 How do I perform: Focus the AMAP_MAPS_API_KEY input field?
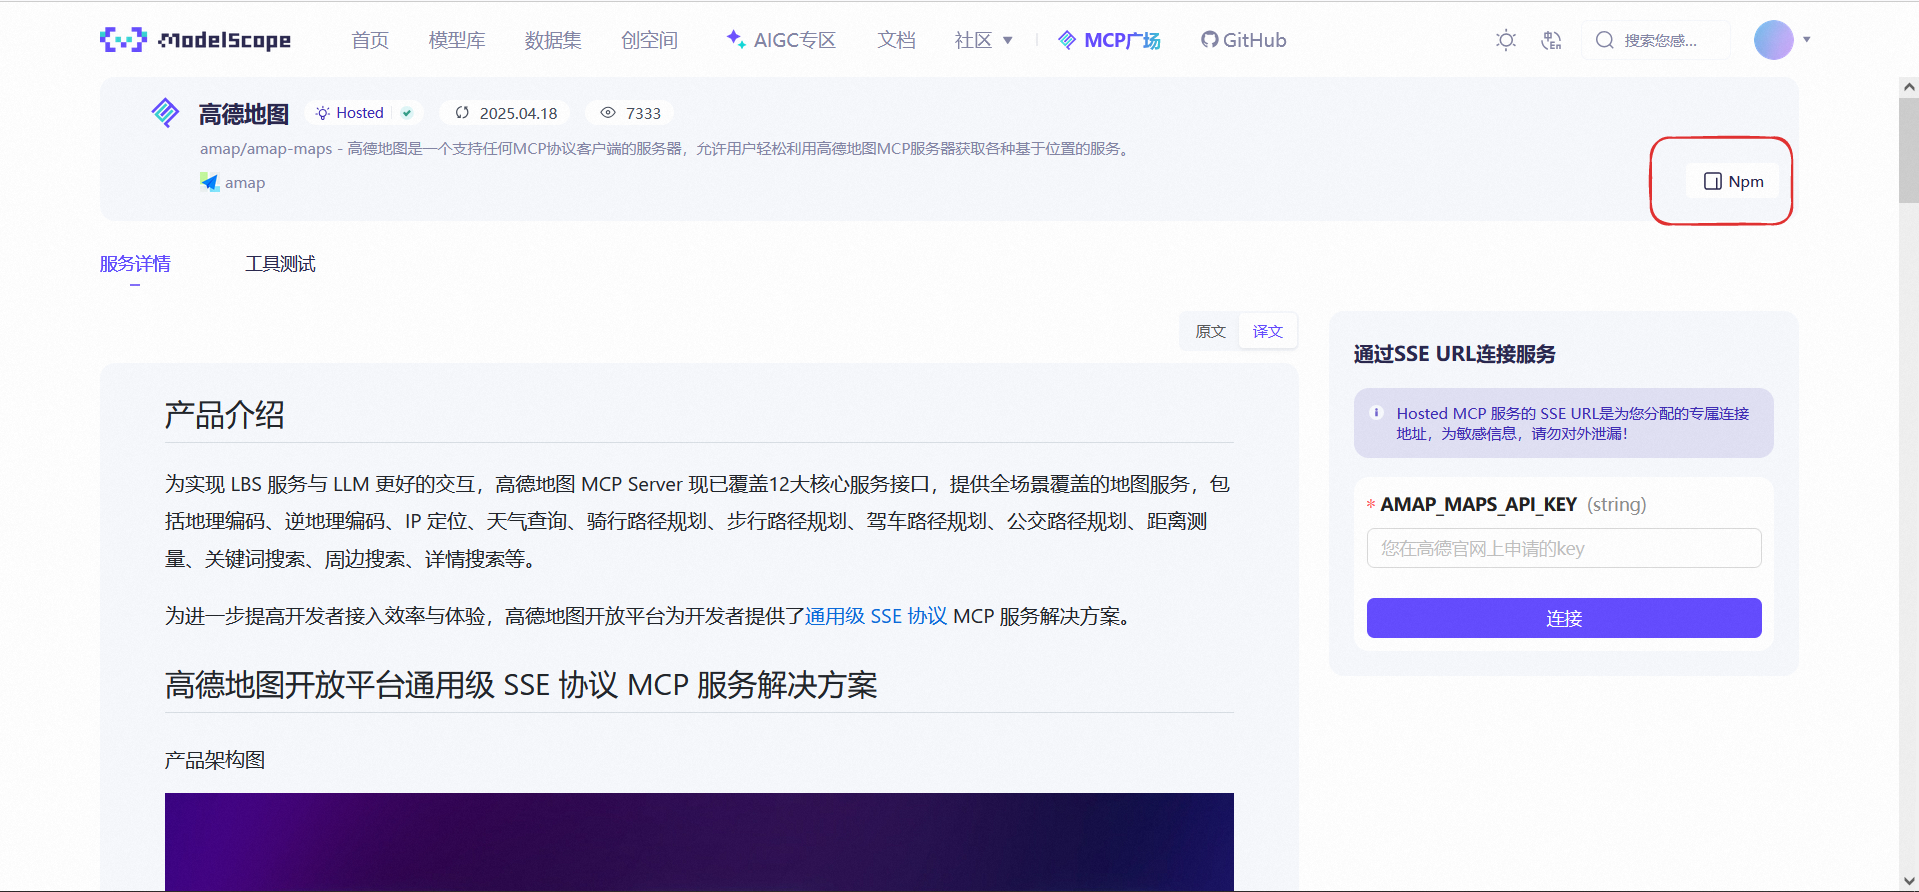1563,548
